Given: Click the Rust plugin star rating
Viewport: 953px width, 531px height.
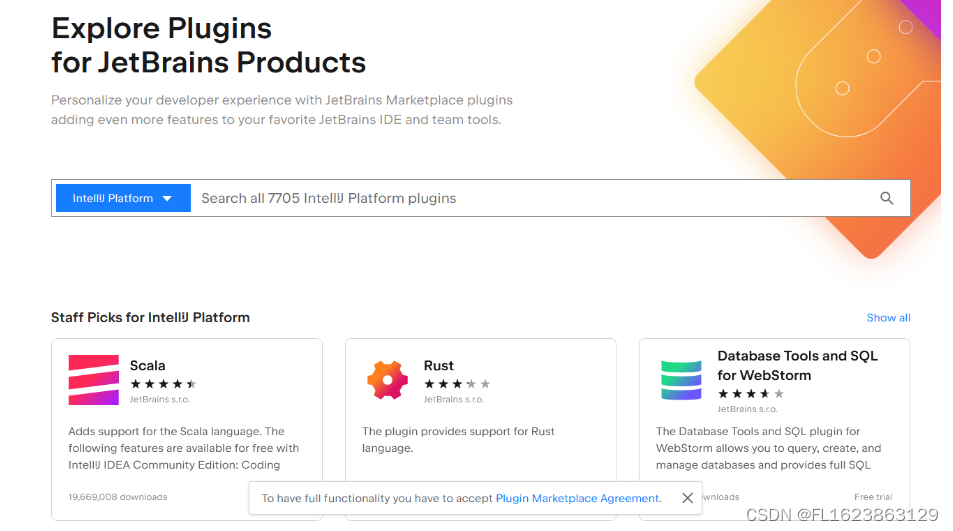Looking at the screenshot, I should (x=457, y=384).
